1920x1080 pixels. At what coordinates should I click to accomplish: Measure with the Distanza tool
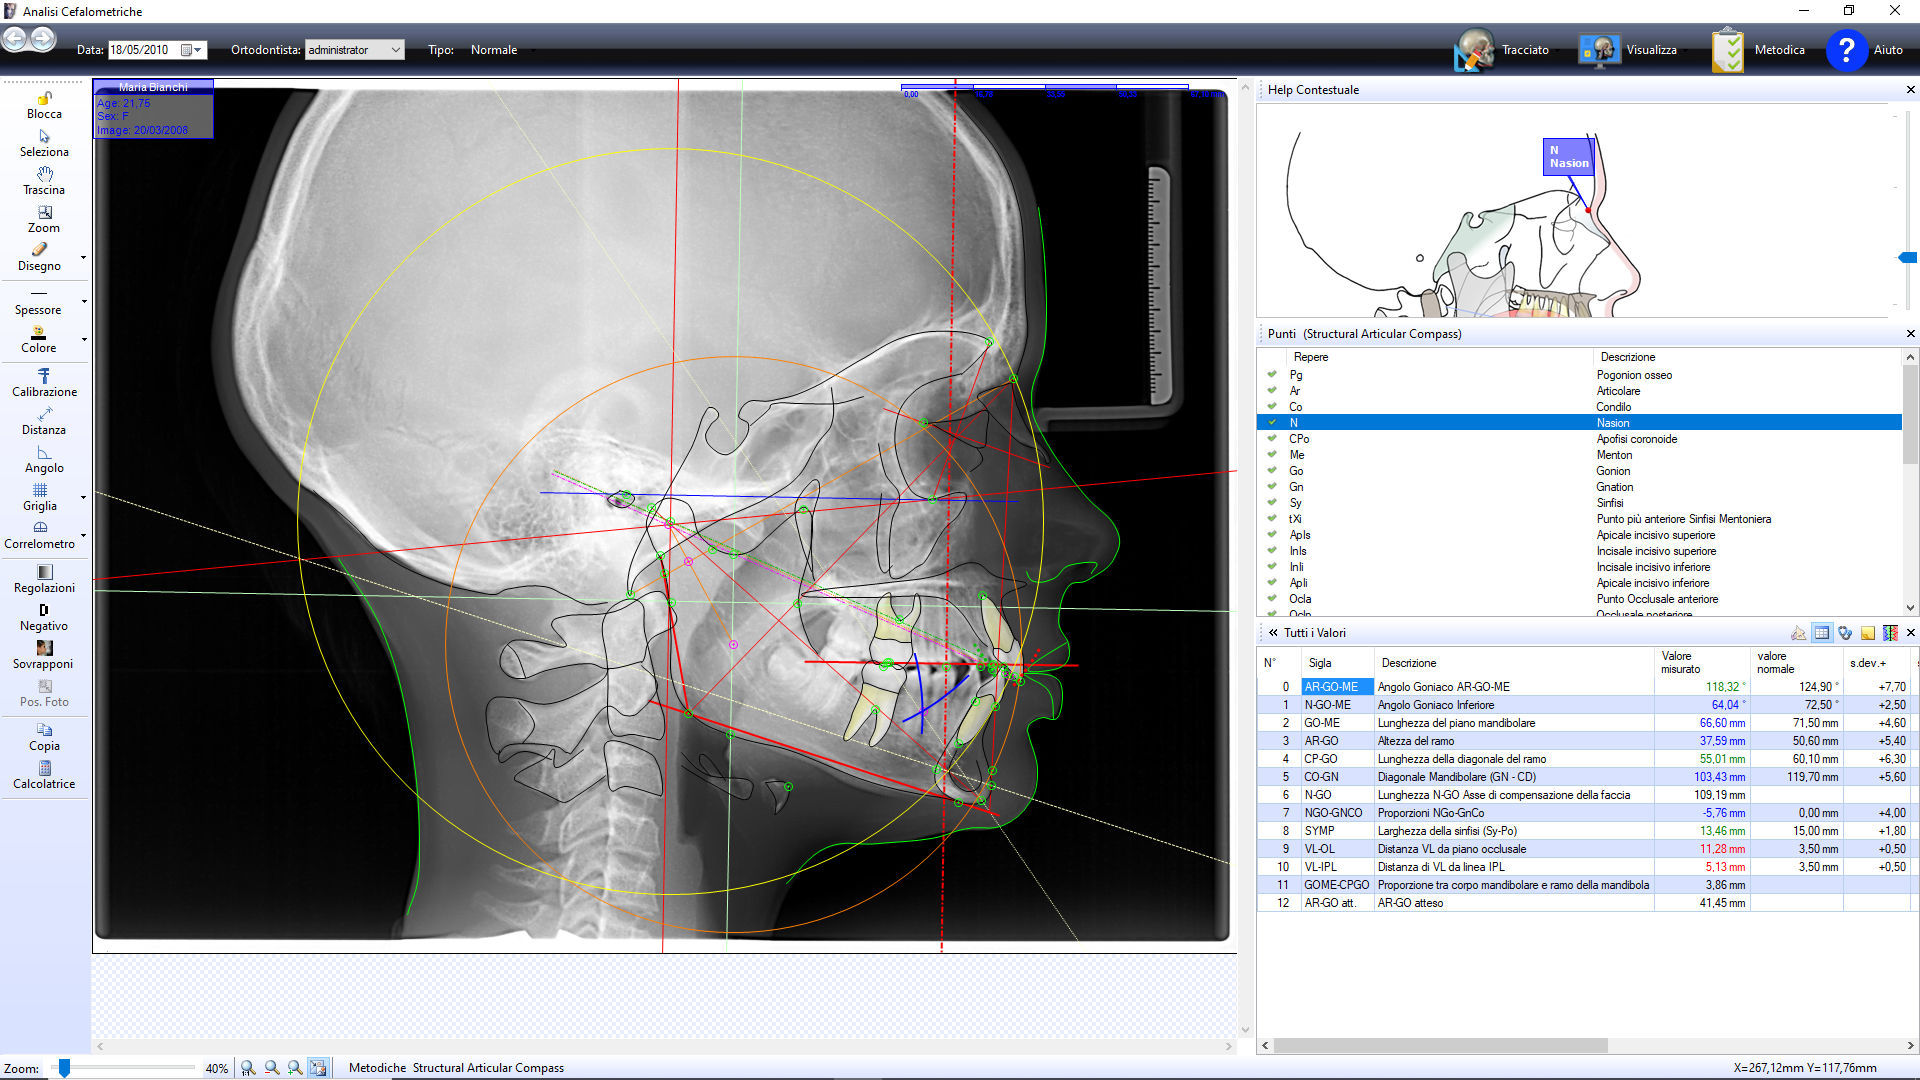tap(44, 420)
